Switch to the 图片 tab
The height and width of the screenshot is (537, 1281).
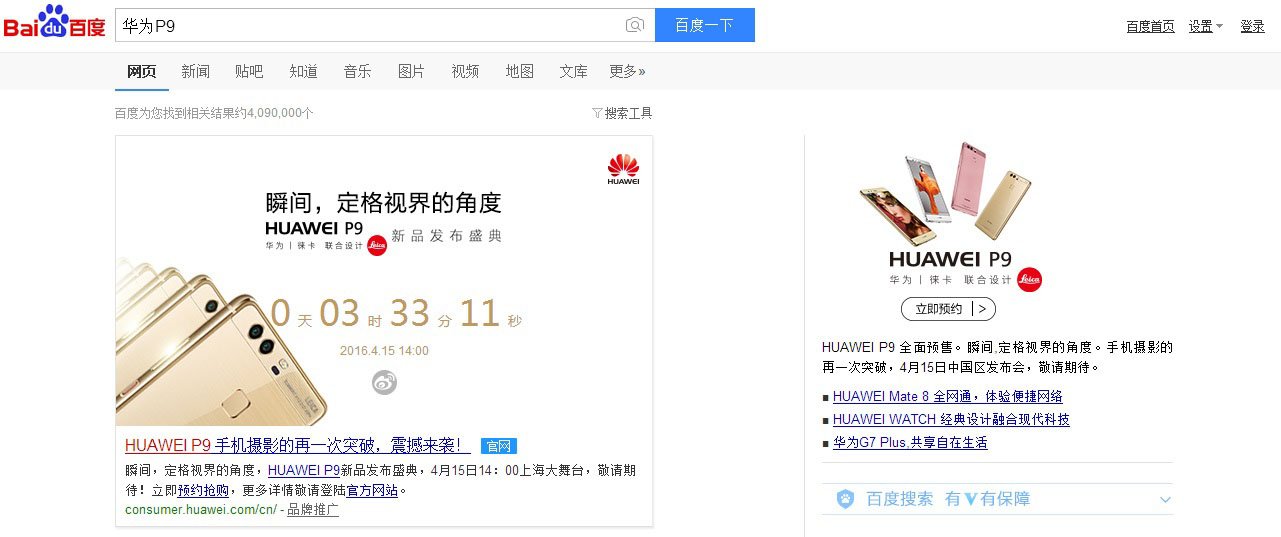(411, 71)
